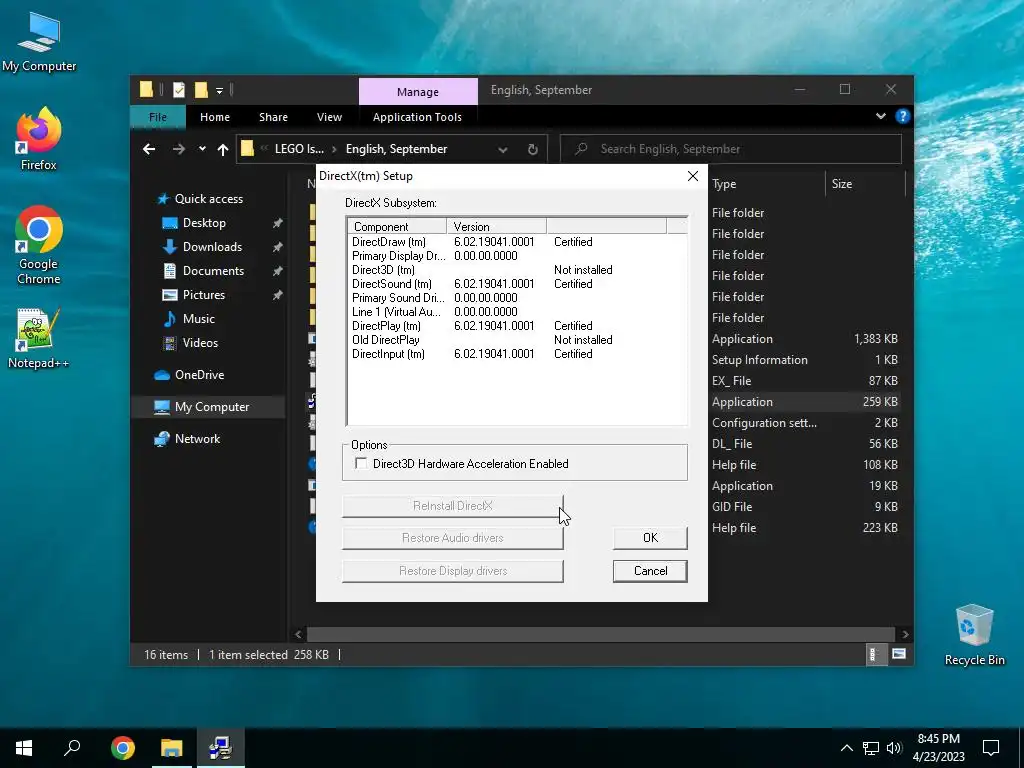Image resolution: width=1024 pixels, height=768 pixels.
Task: Open the Recycle Bin on desktop
Action: pyautogui.click(x=974, y=635)
